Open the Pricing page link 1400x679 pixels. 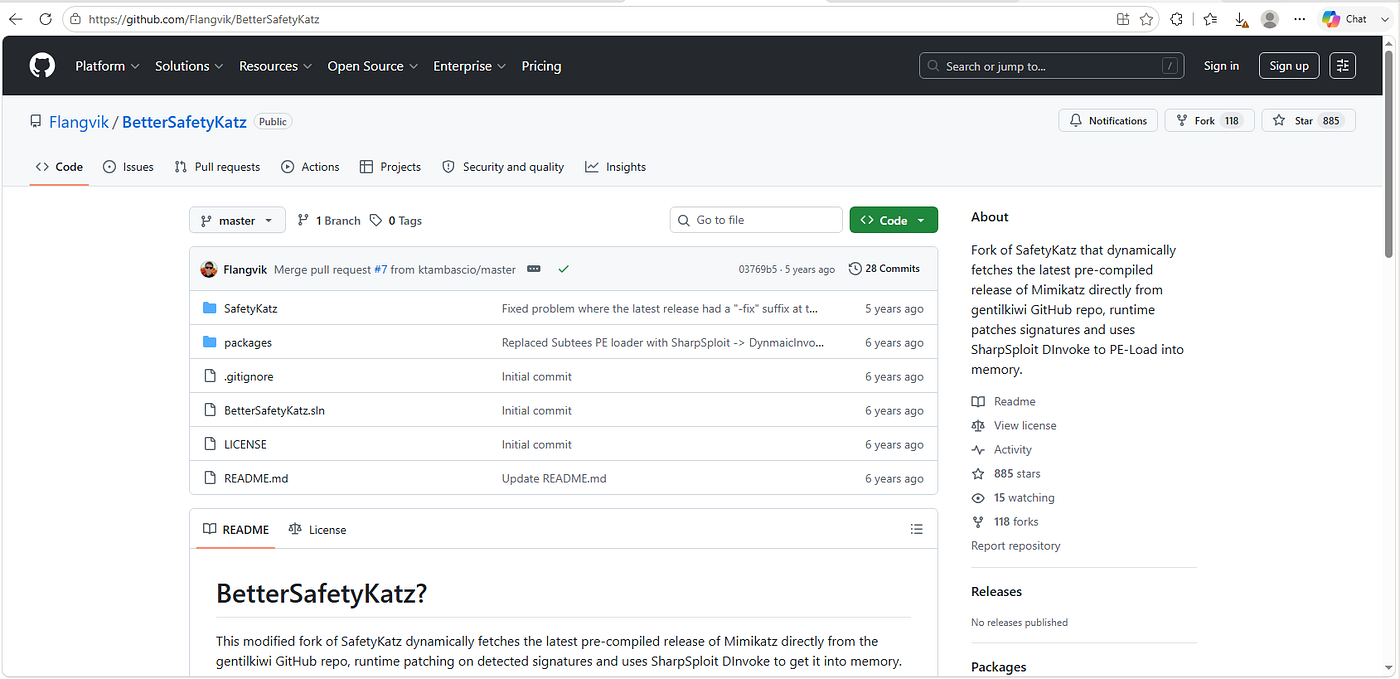541,66
